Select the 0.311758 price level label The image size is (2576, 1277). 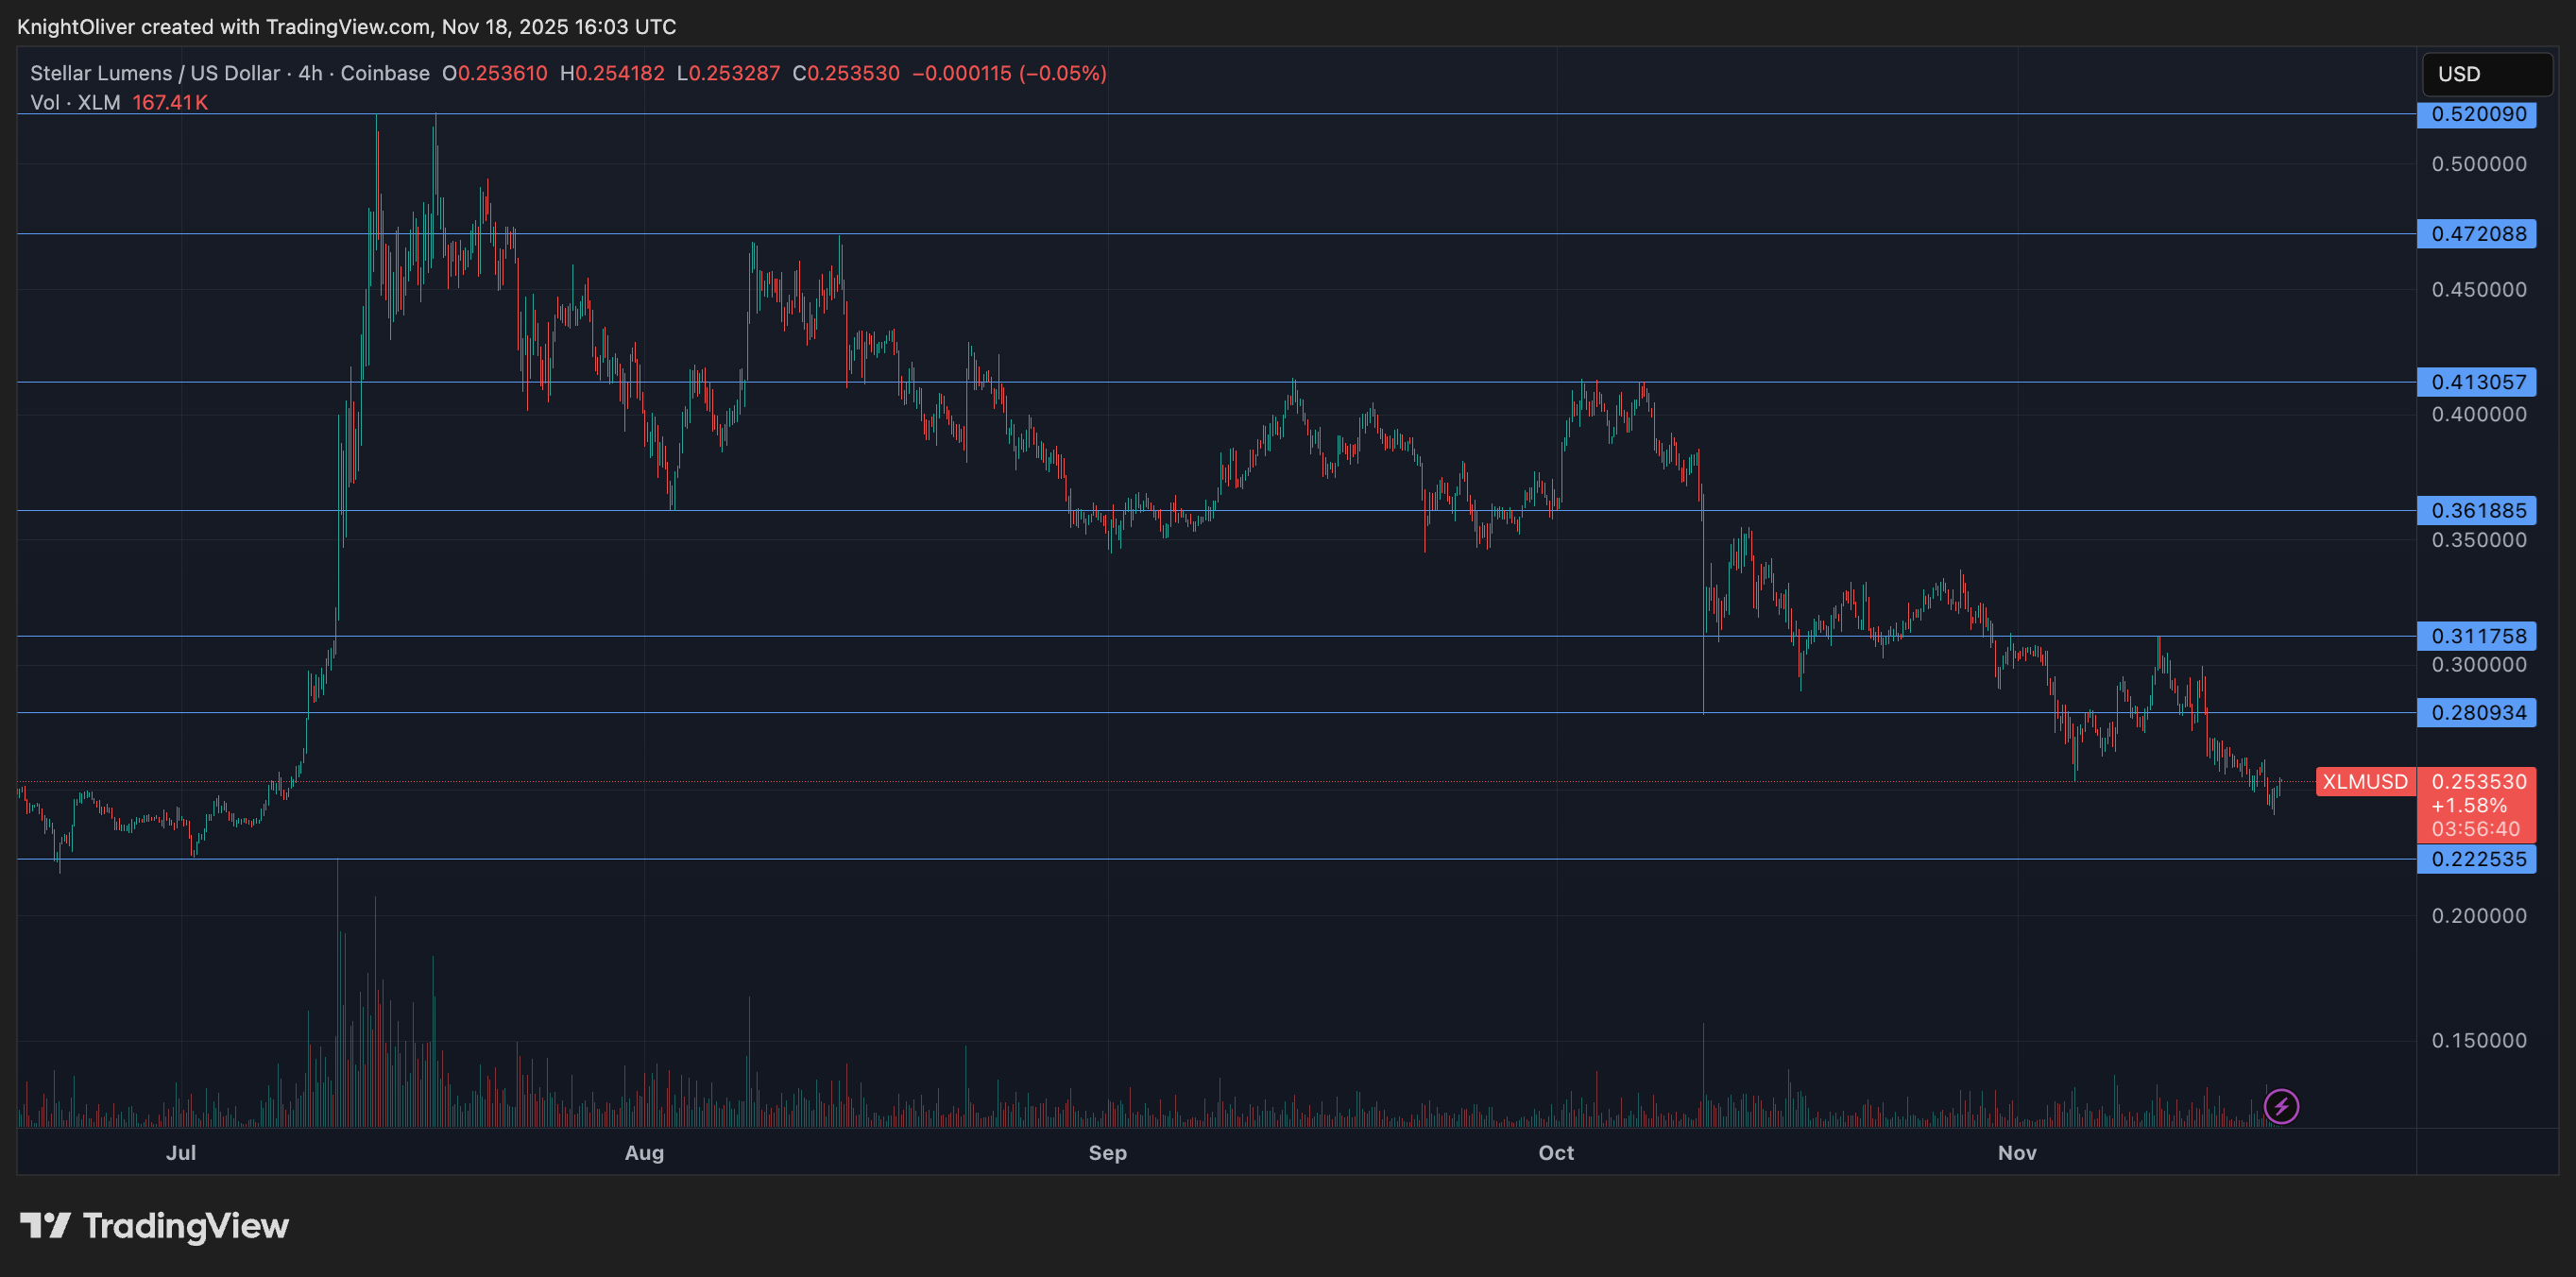click(2477, 636)
